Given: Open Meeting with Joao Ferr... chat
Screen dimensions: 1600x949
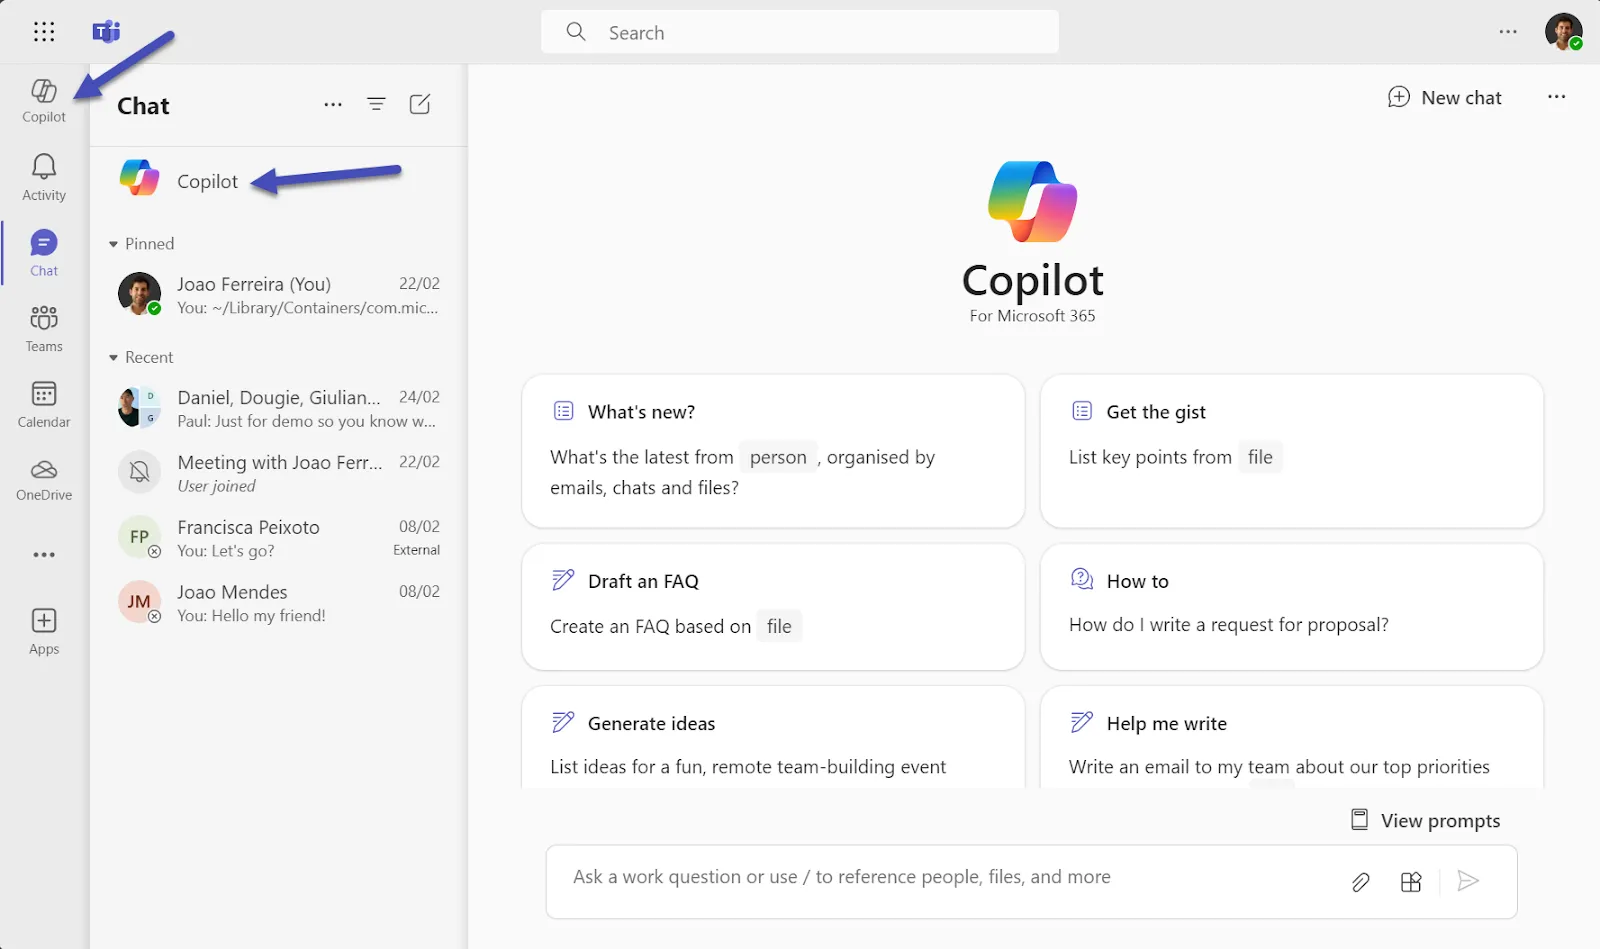Looking at the screenshot, I should pos(279,473).
